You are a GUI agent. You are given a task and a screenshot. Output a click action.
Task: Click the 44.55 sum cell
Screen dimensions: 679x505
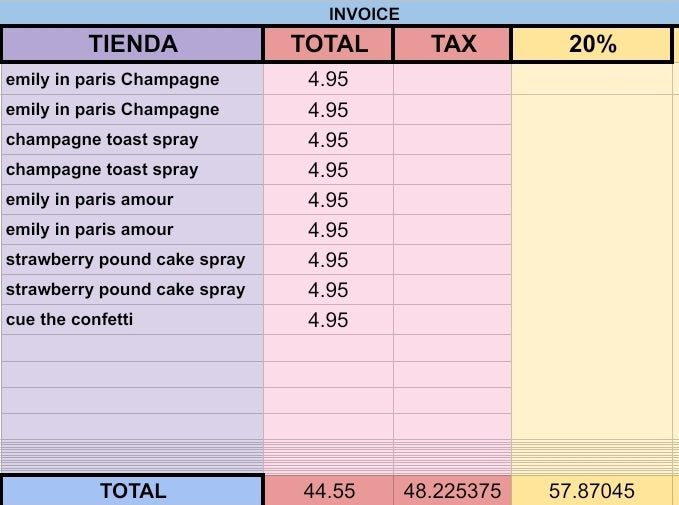329,491
